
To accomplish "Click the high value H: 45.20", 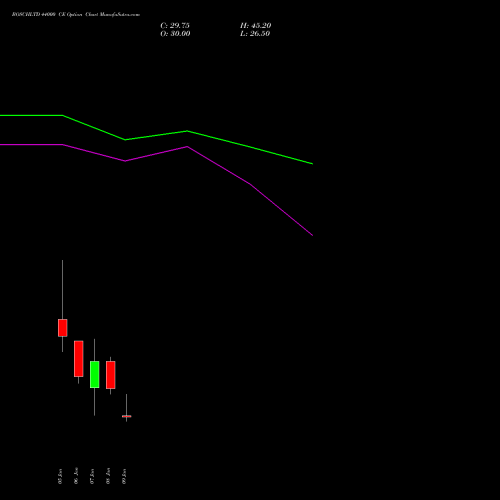I will tap(256, 26).
